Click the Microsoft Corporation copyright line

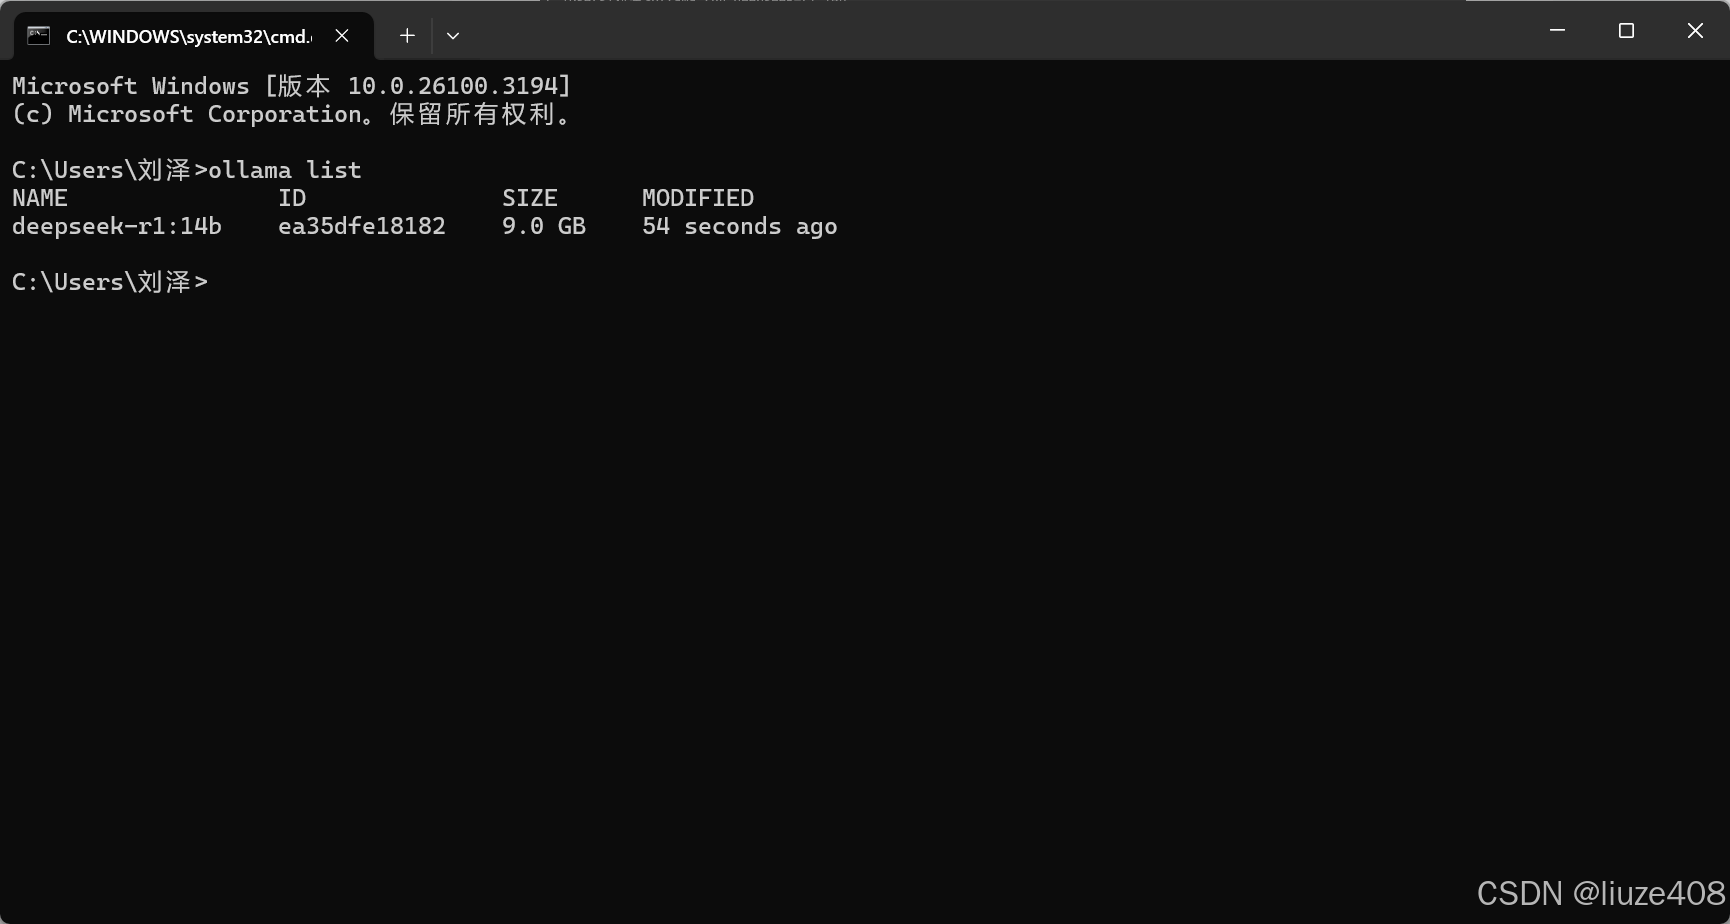pos(292,114)
